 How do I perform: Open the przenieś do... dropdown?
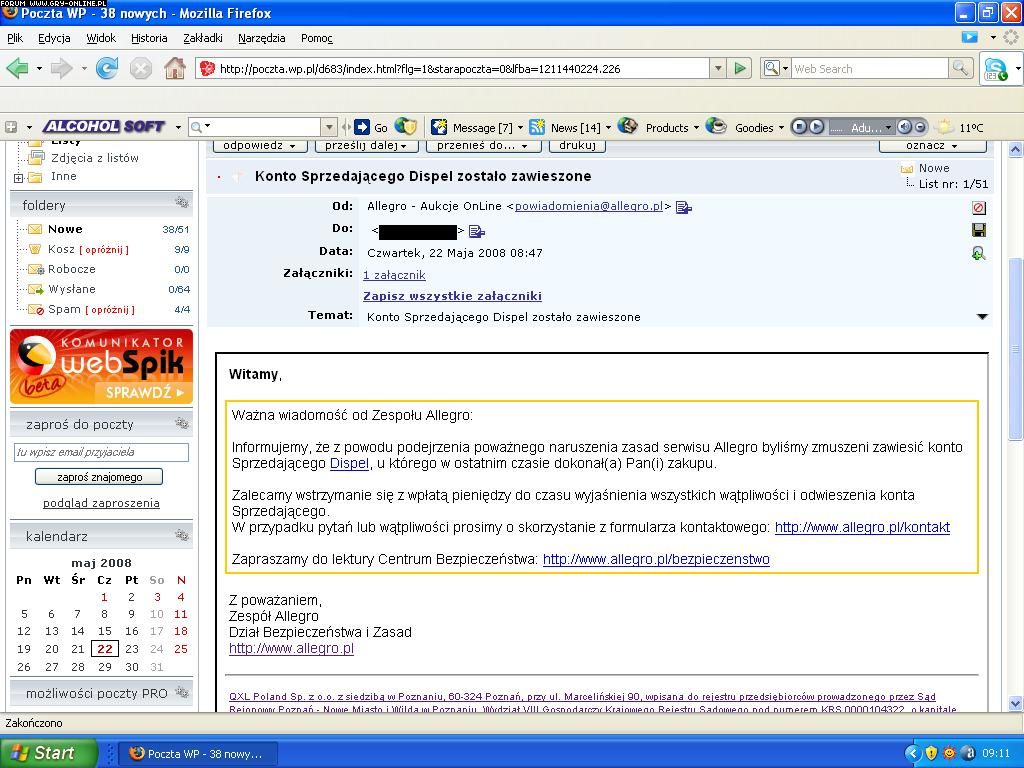pos(483,146)
